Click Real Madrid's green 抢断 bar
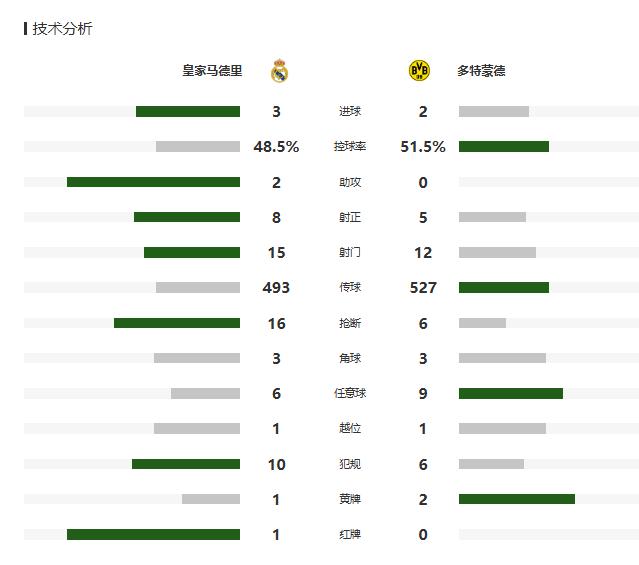 pyautogui.click(x=177, y=323)
